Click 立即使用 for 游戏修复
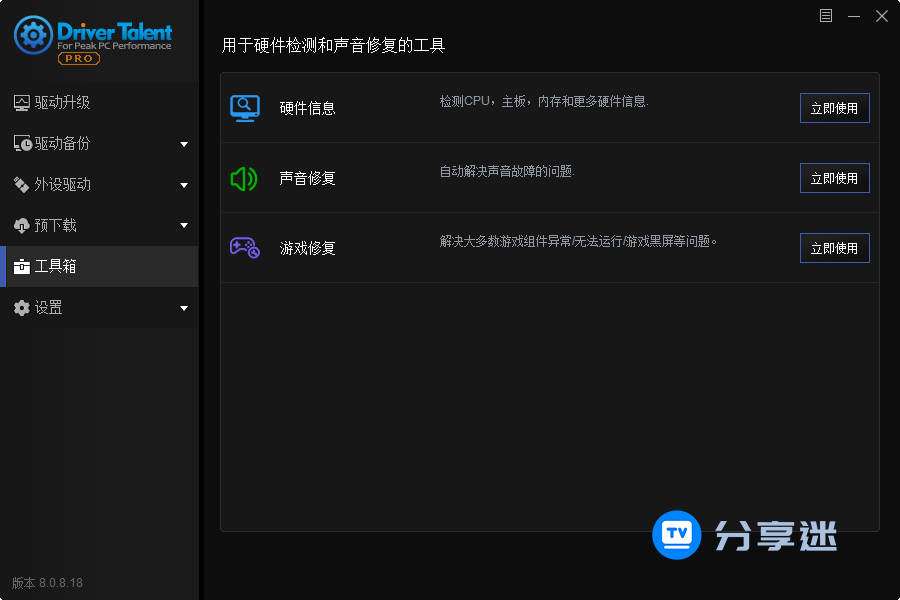This screenshot has width=900, height=600. pos(834,247)
